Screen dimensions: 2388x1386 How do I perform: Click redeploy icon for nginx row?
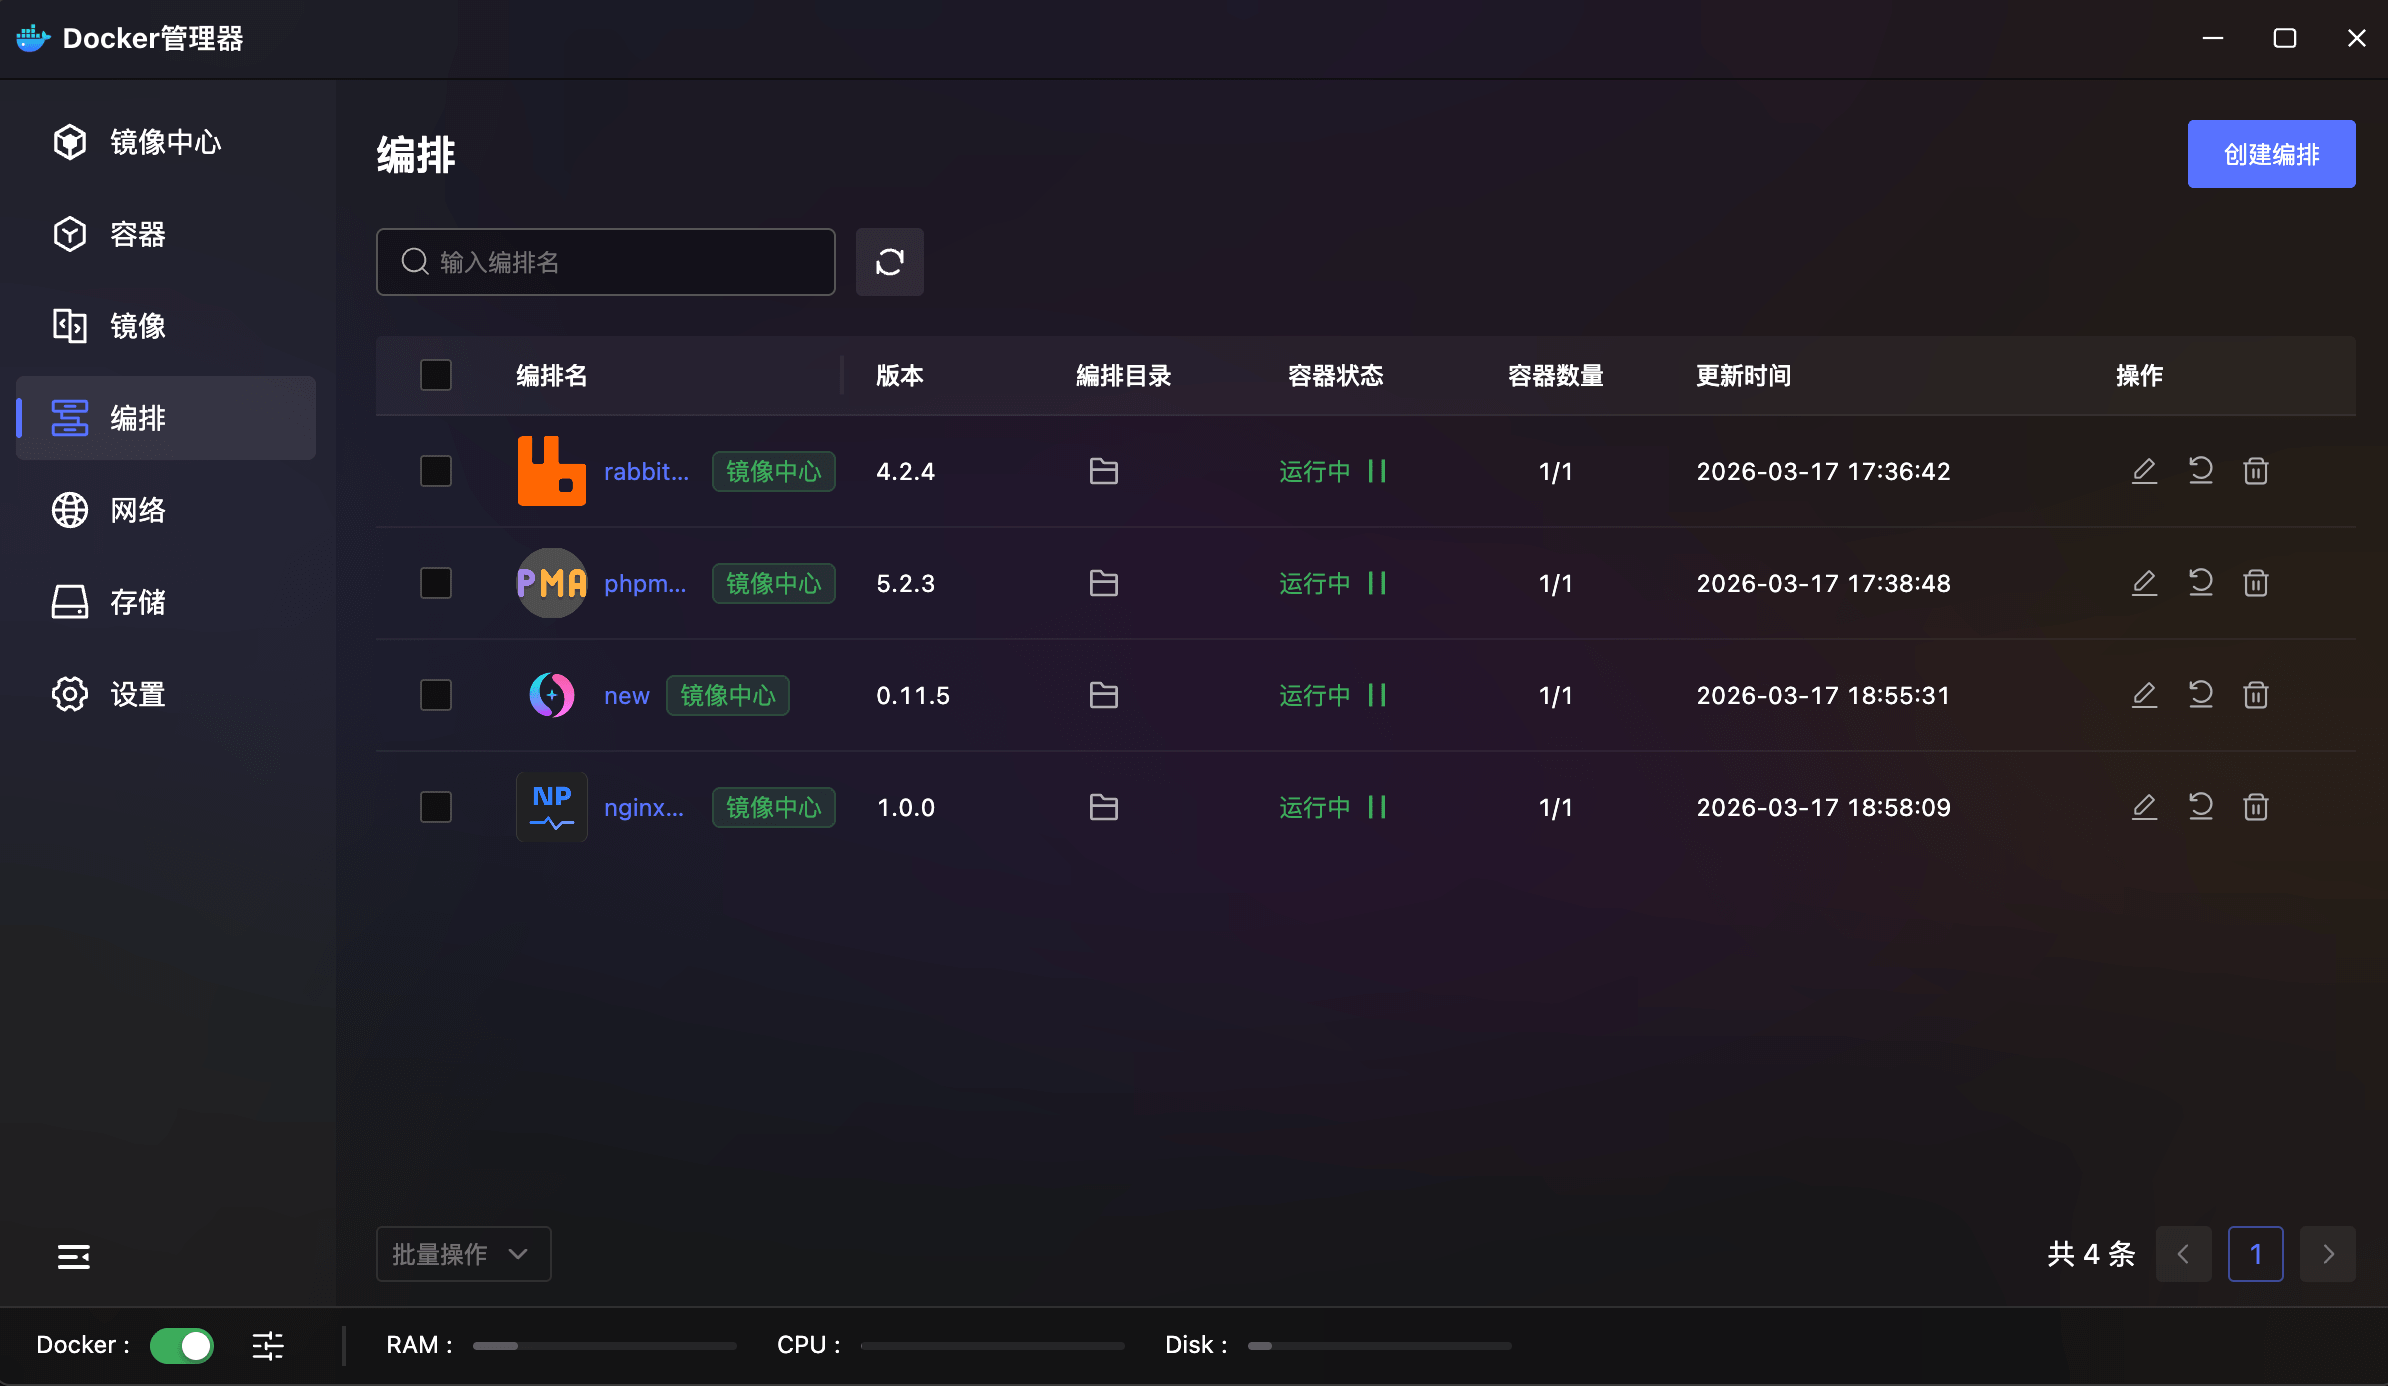(x=2200, y=807)
